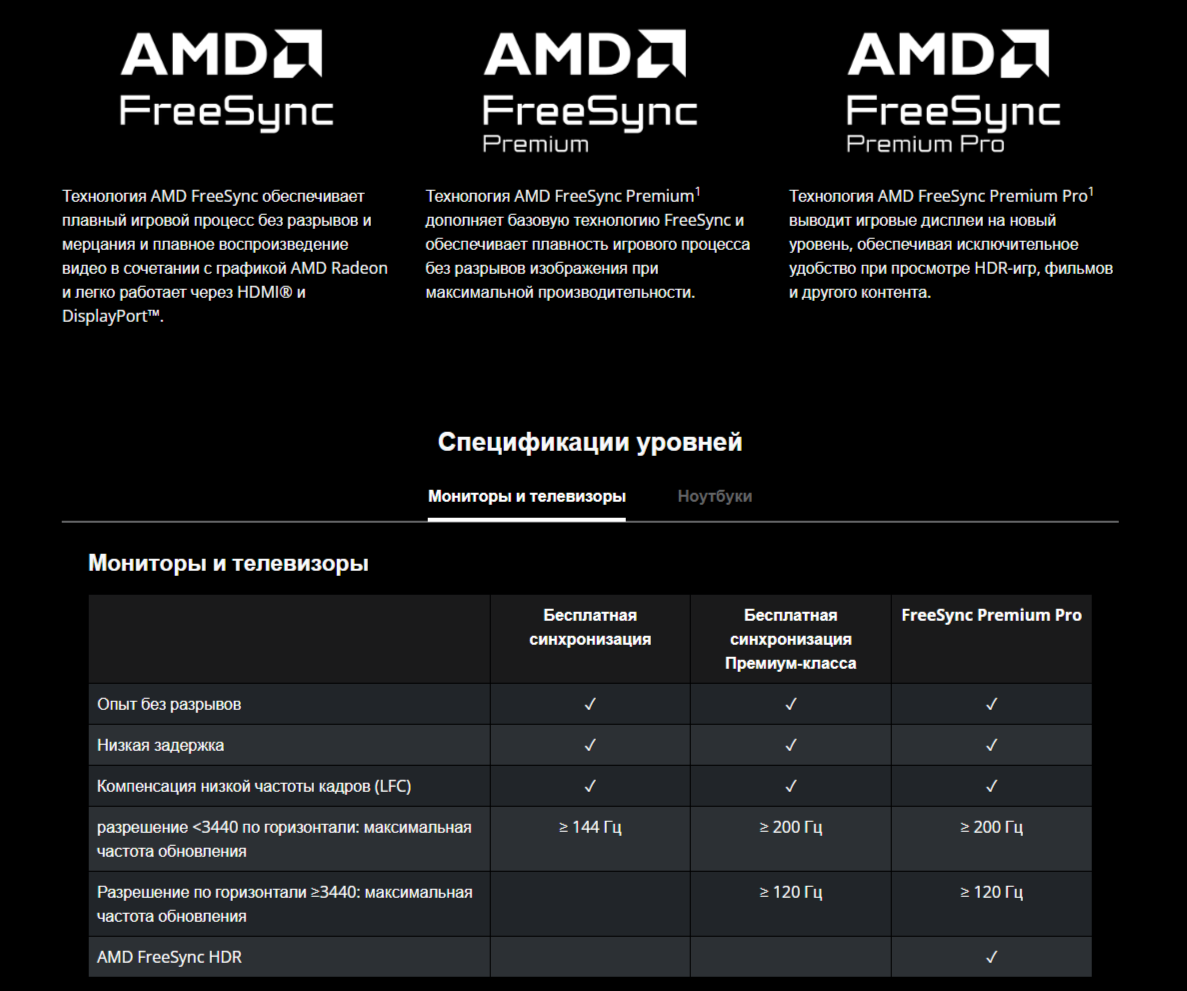Click Низкая задержка checkmark under FreeSync Premium Pro
The image size is (1187, 991).
coord(991,745)
